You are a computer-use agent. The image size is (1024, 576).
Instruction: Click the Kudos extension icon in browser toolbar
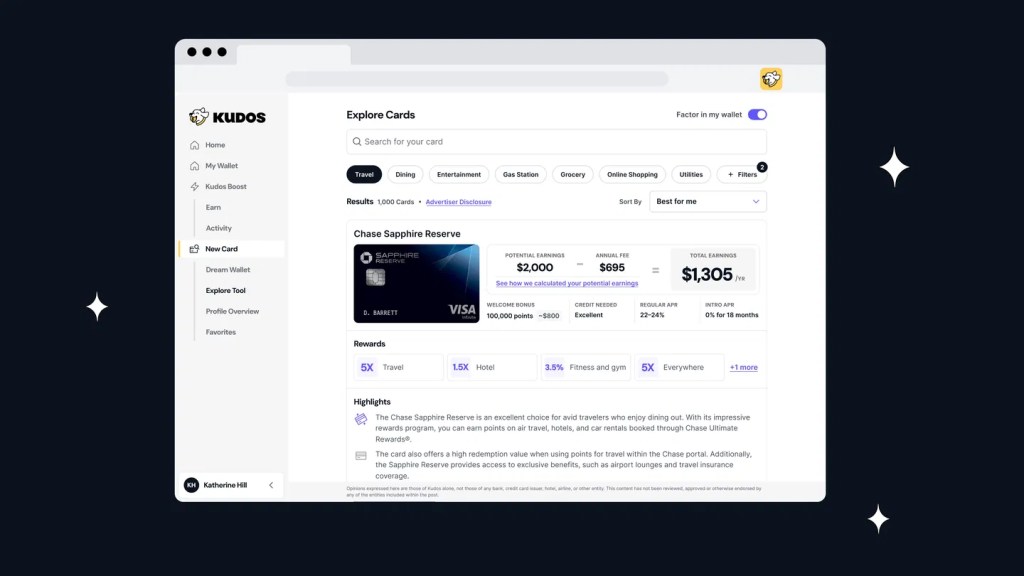770,79
